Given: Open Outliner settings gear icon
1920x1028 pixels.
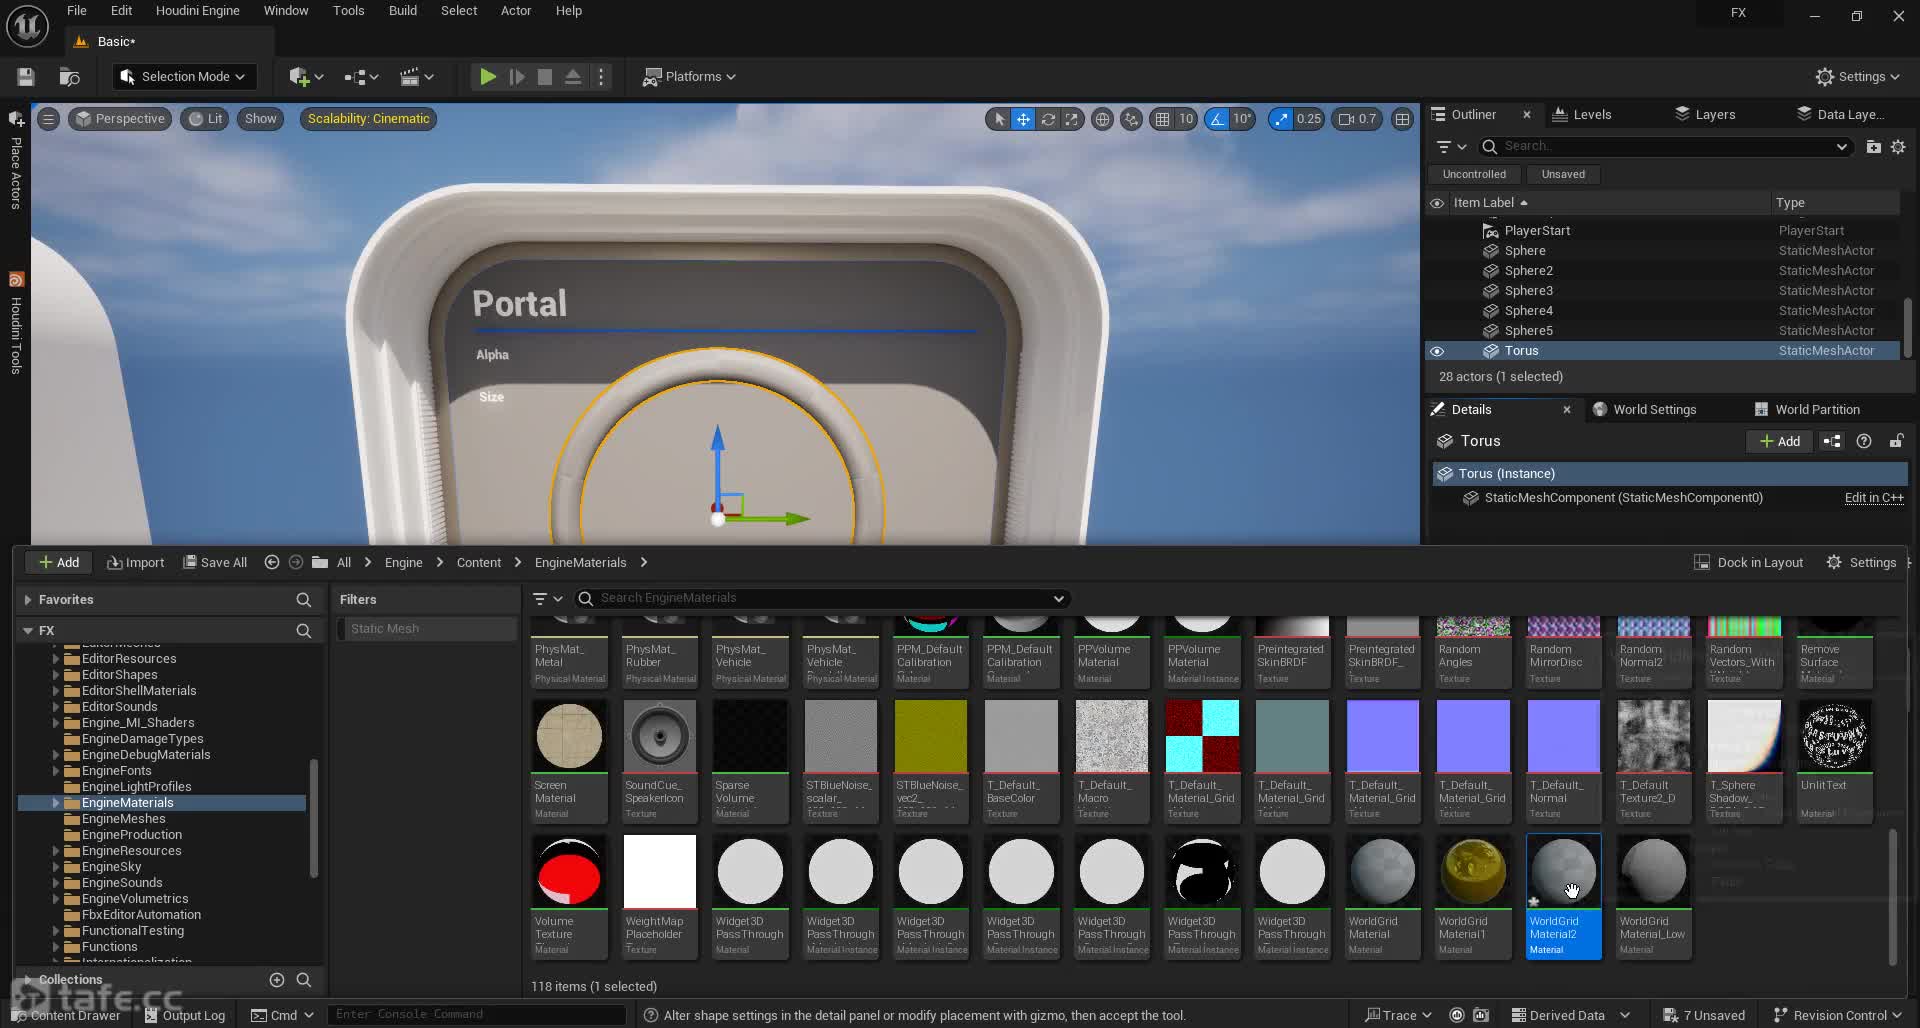Looking at the screenshot, I should tap(1898, 147).
